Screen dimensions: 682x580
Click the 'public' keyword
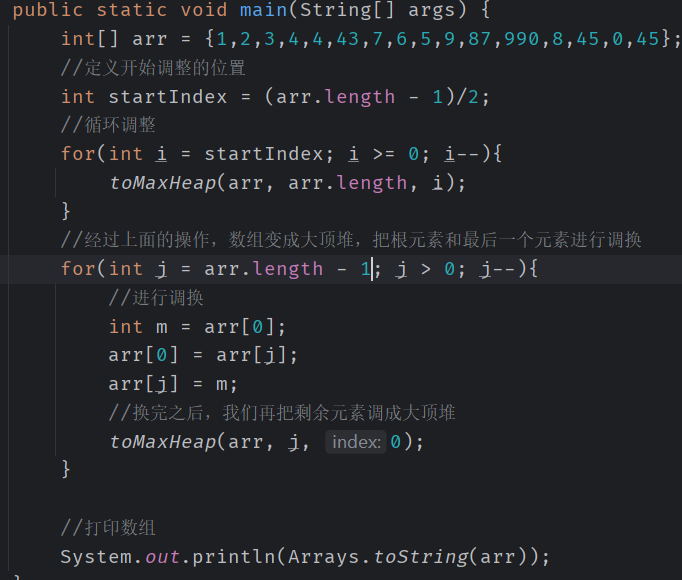(48, 10)
